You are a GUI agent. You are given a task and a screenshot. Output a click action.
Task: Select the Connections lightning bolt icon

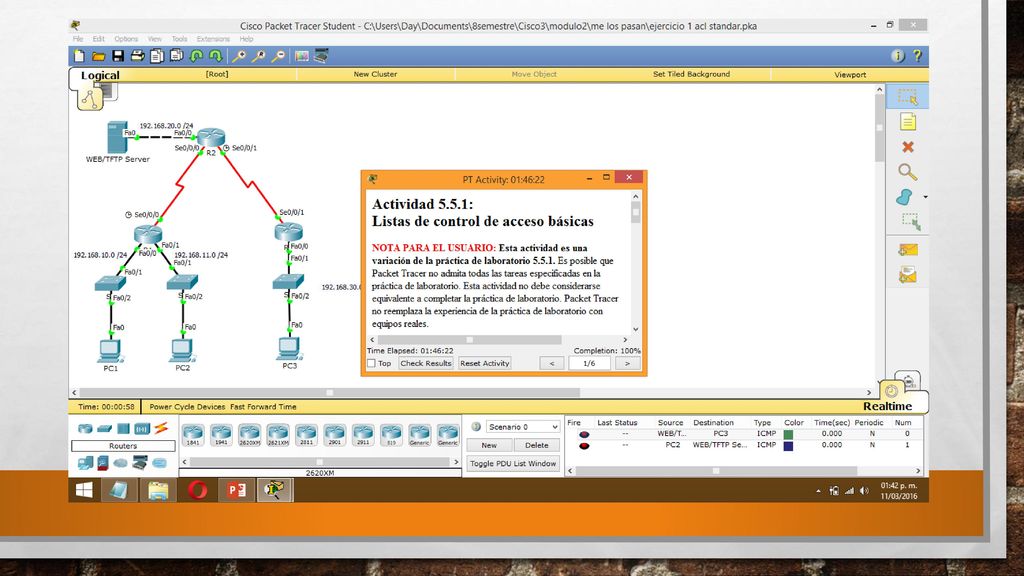[x=161, y=428]
